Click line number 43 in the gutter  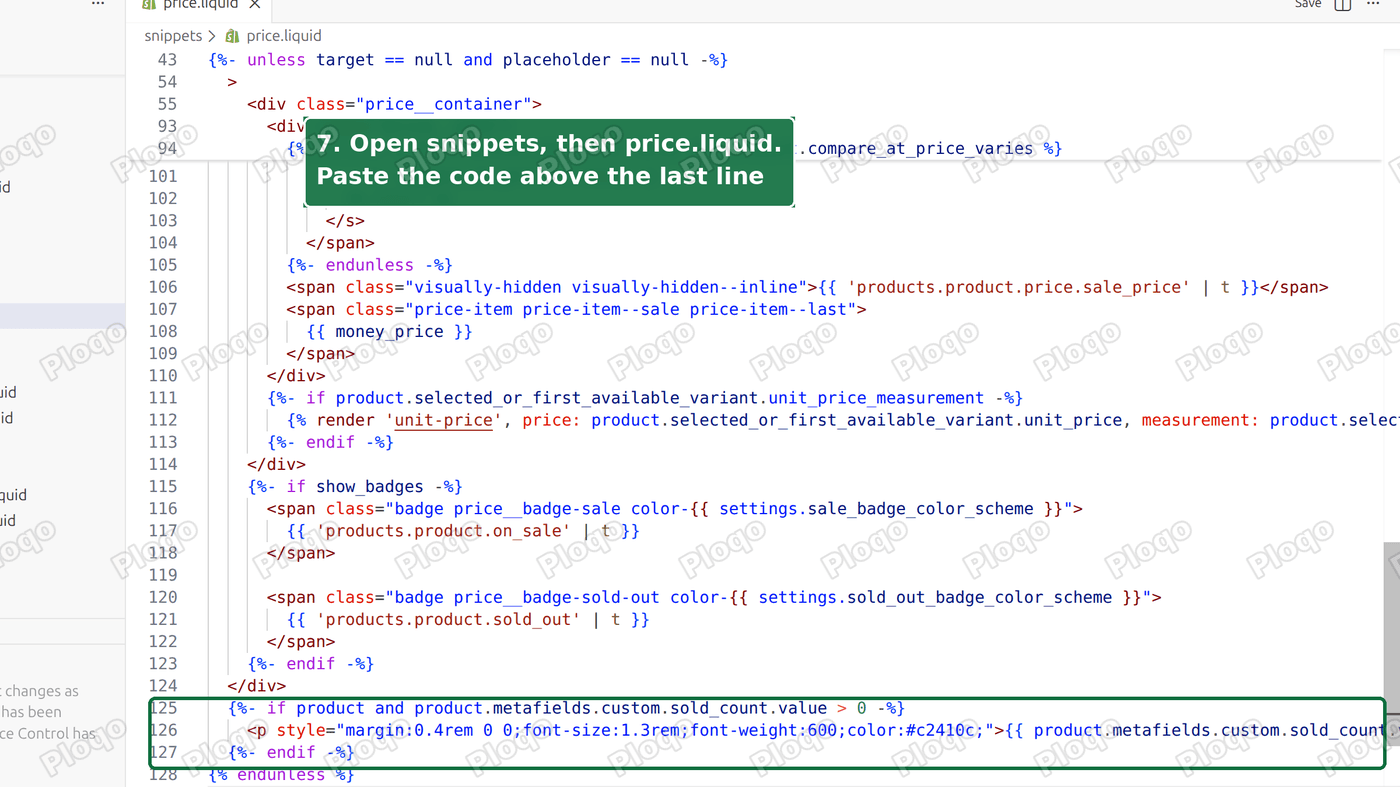[166, 60]
